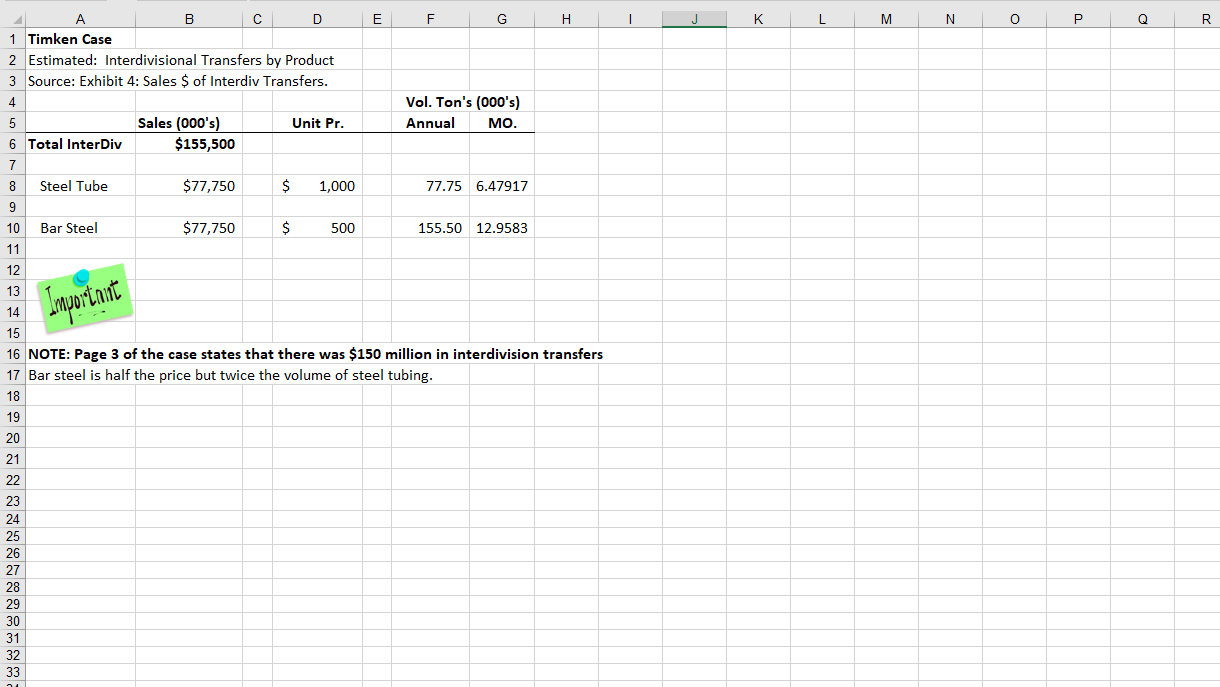
Task: Select row 6 header
Action: tap(13, 144)
